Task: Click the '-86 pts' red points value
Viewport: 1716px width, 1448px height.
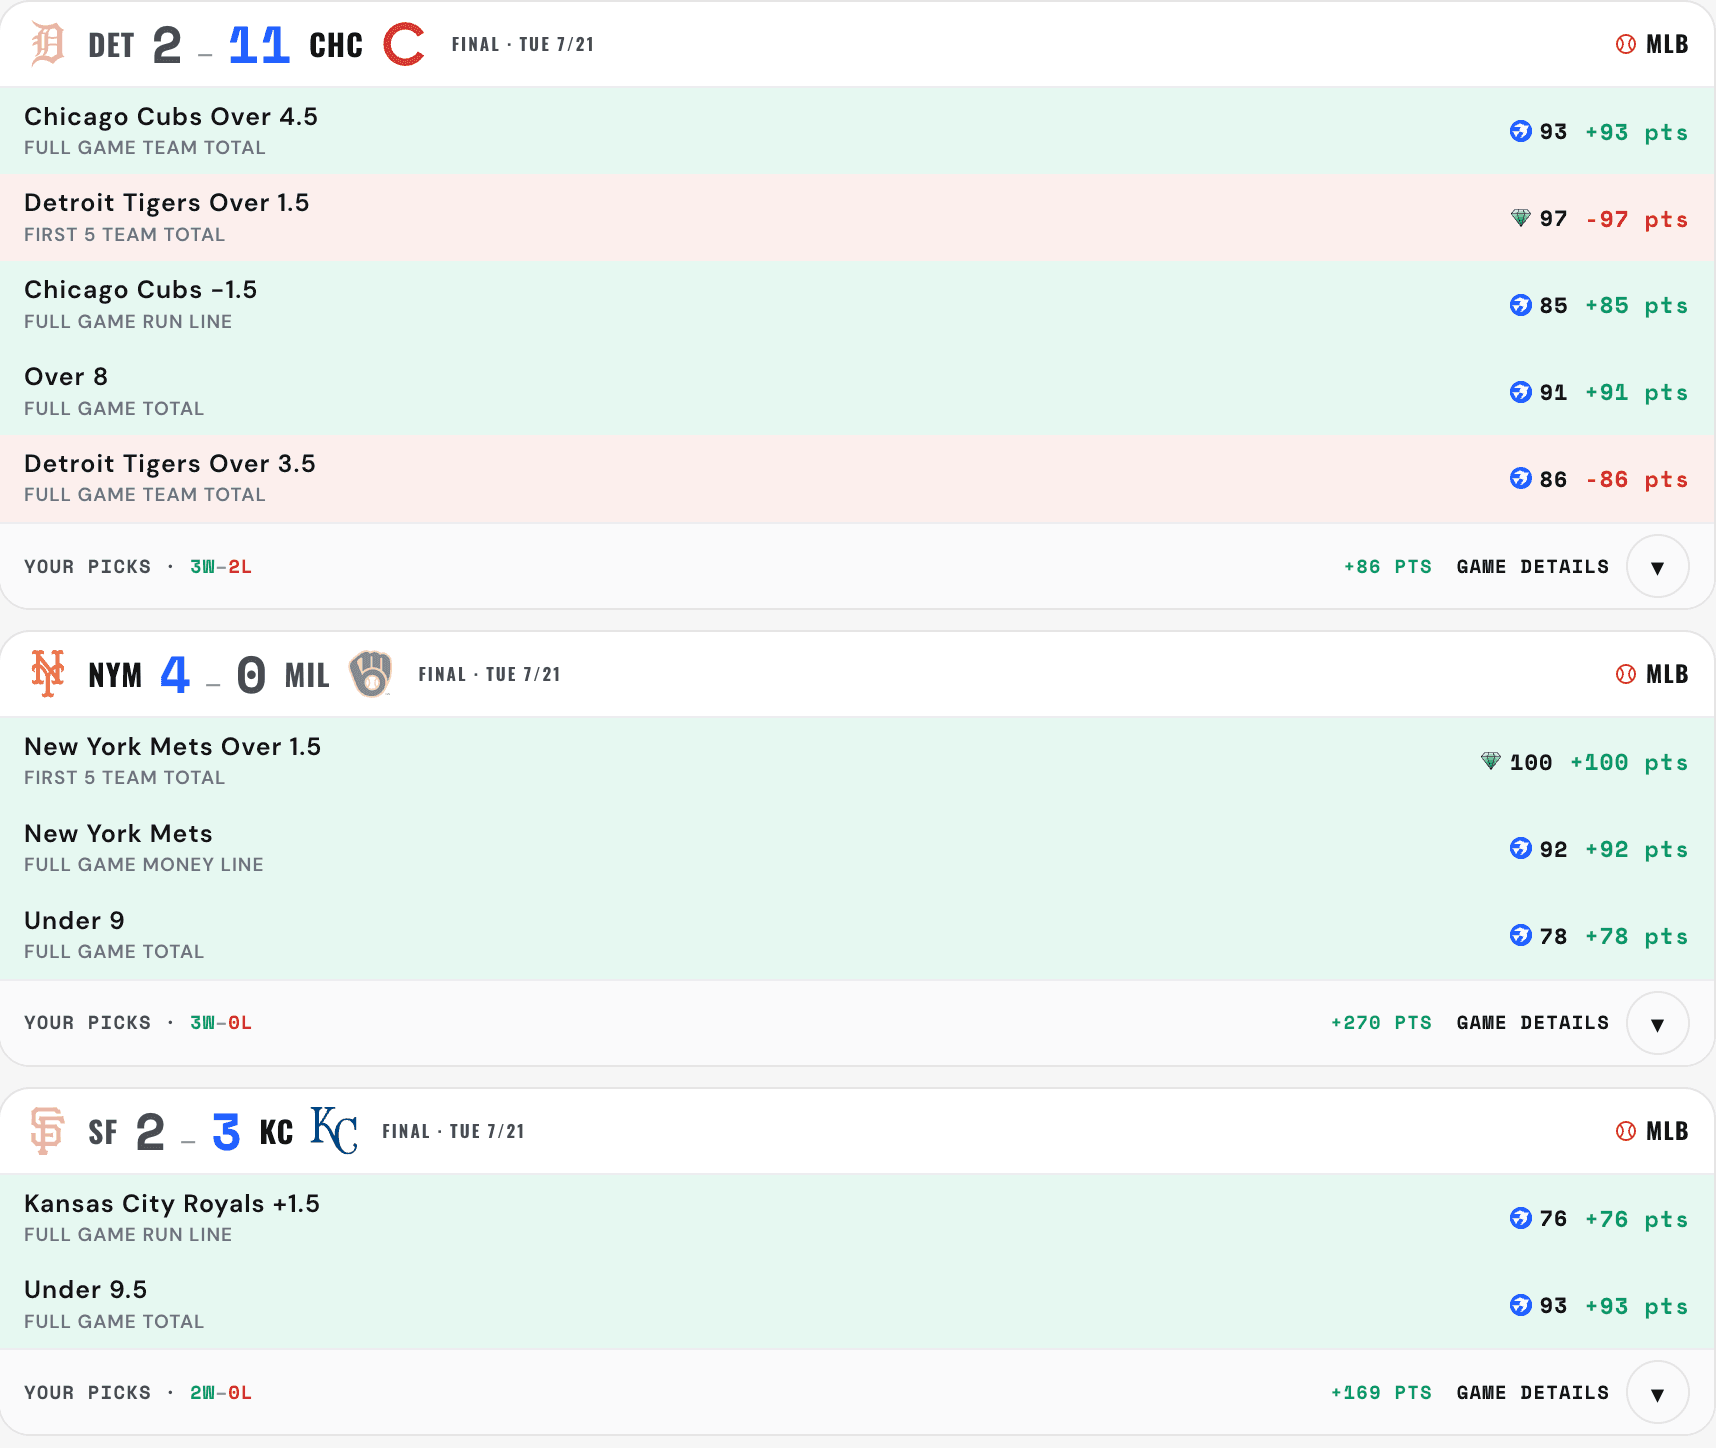Action: (x=1637, y=479)
